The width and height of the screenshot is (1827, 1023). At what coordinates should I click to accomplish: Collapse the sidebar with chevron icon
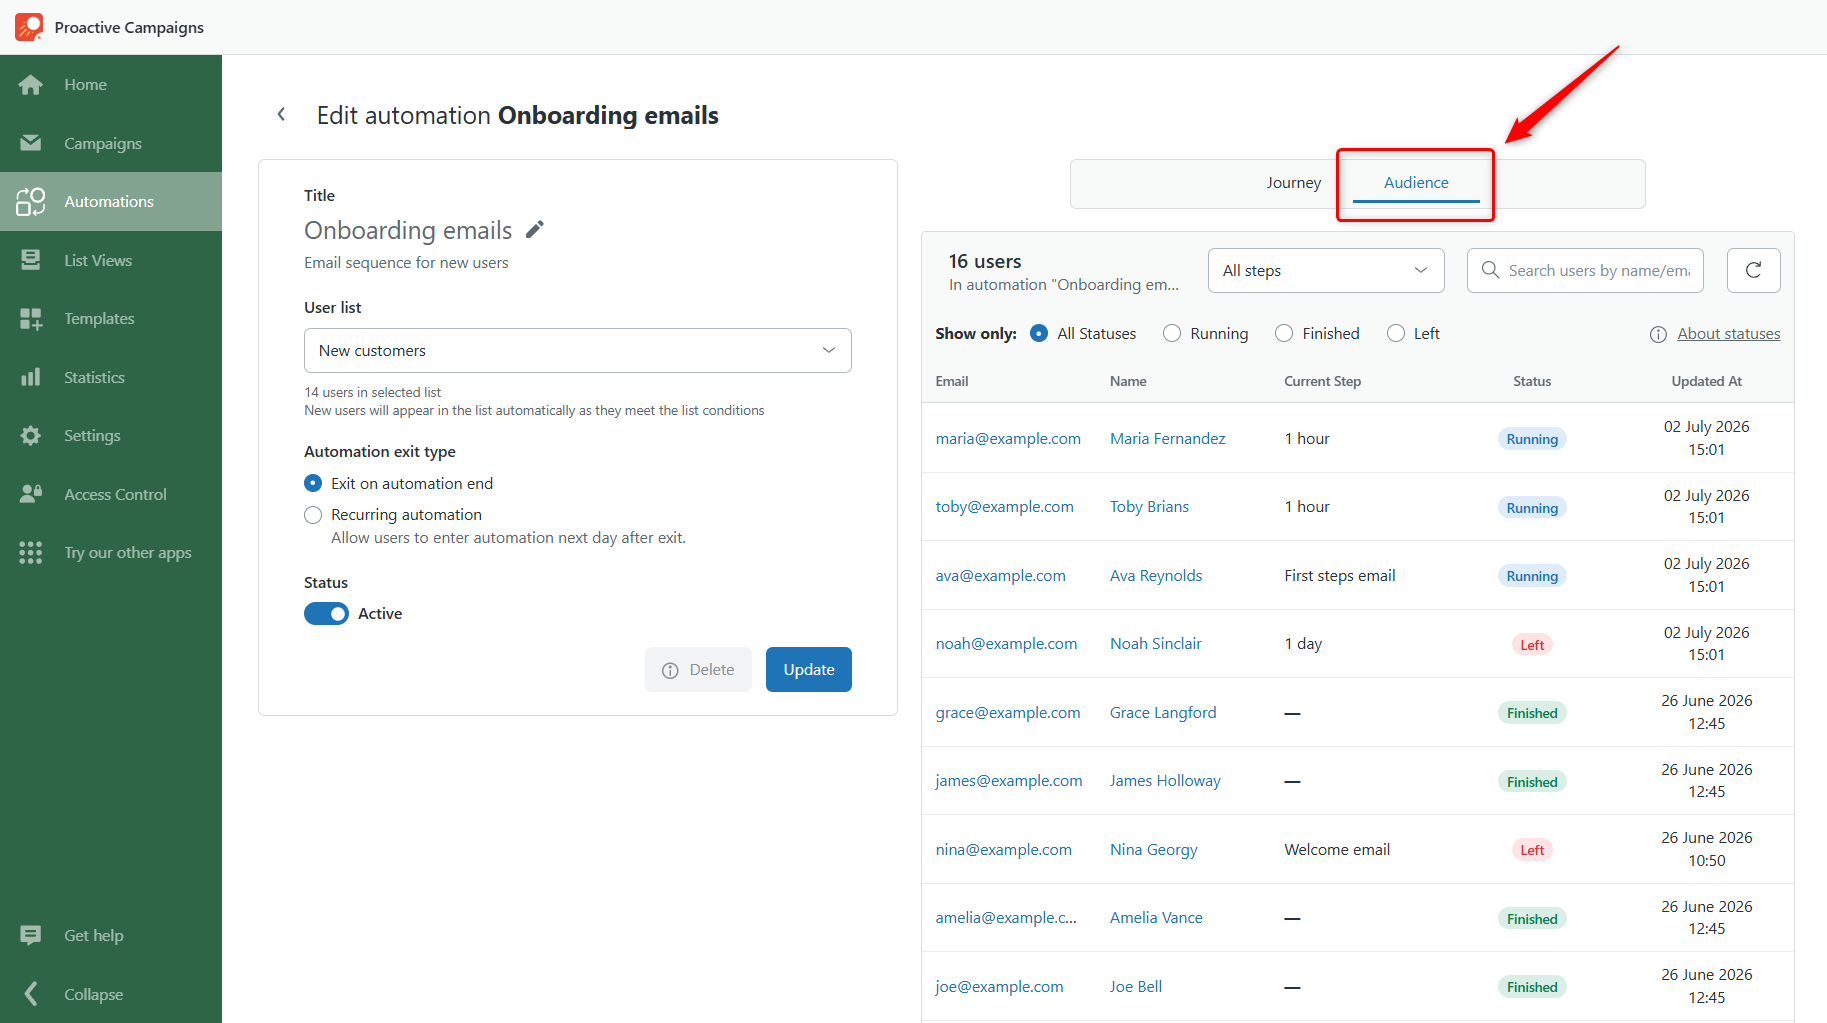click(31, 994)
